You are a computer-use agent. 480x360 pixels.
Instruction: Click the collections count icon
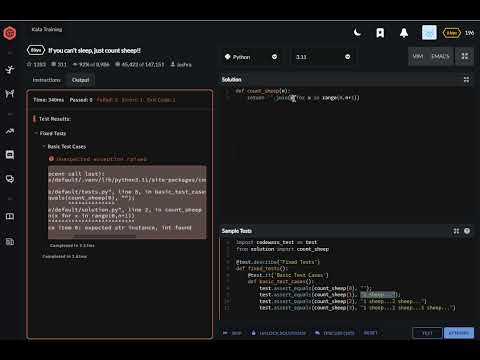(x=59, y=64)
